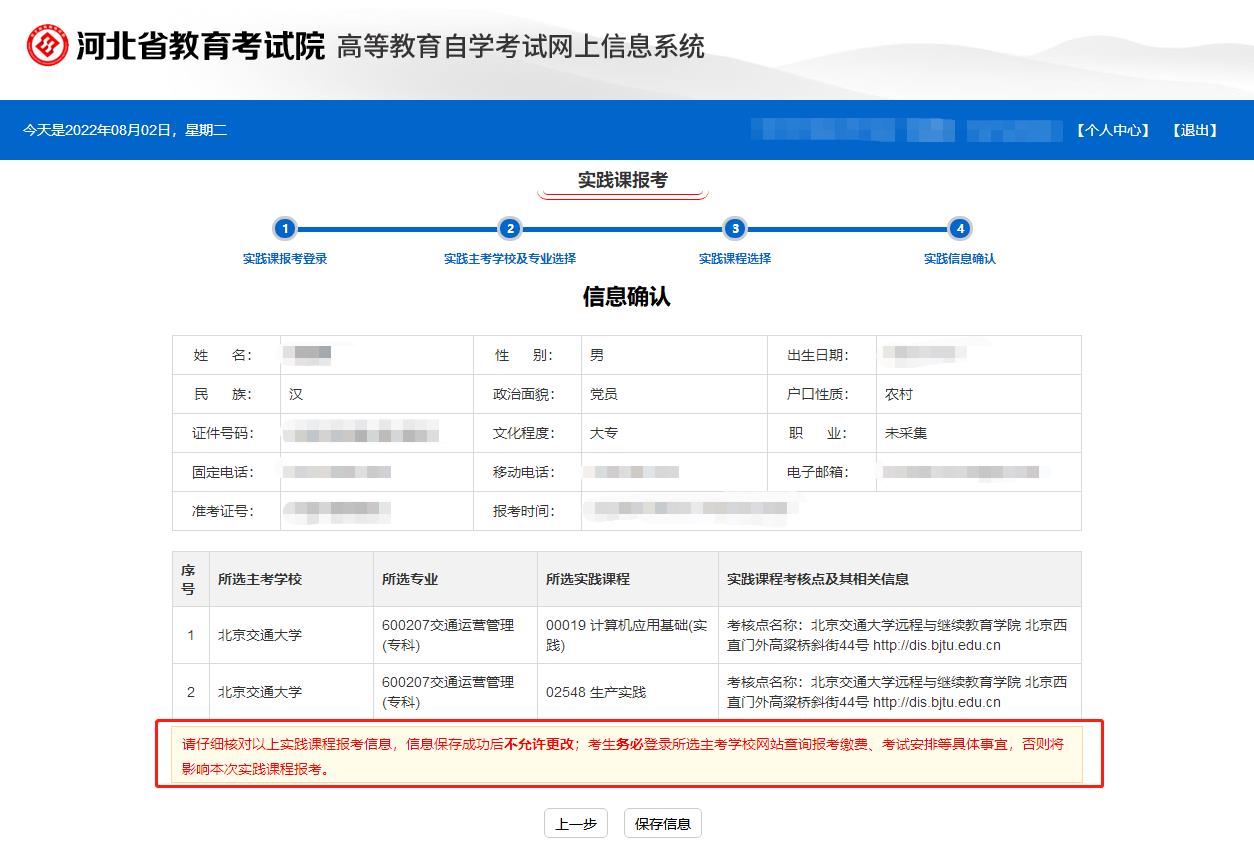Click 上一步 button to go back

(576, 824)
